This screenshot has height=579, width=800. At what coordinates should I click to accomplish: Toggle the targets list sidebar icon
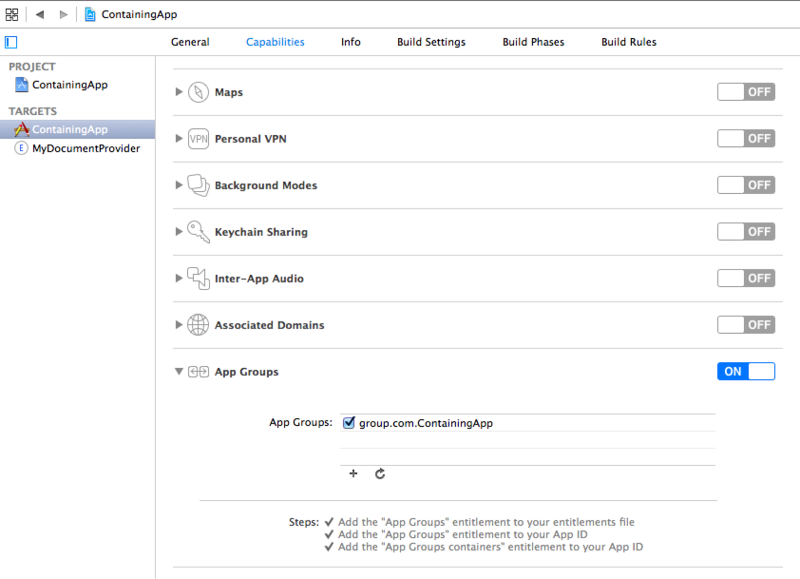pos(11,42)
